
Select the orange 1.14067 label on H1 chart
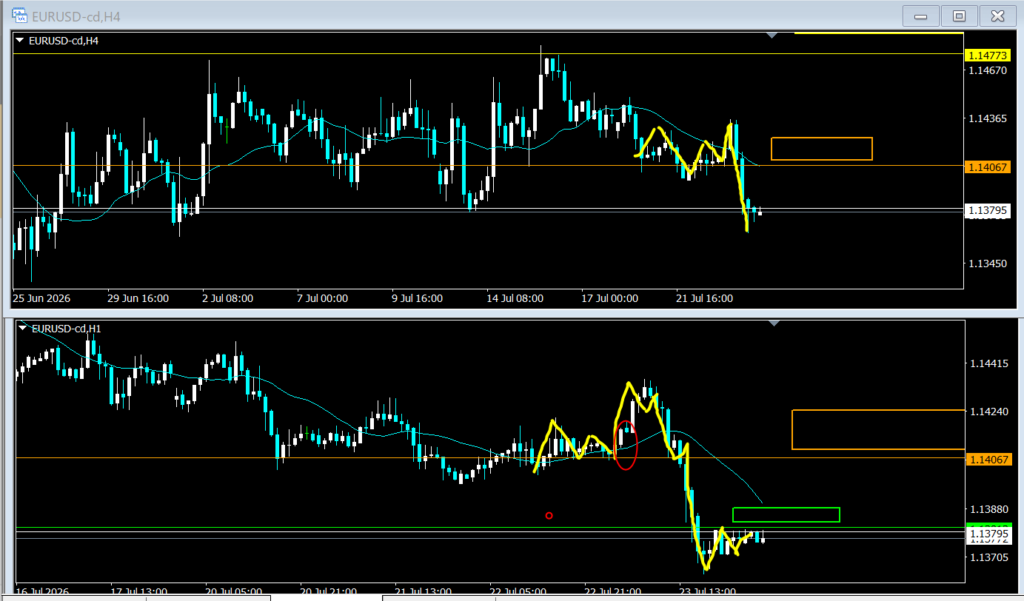tap(989, 460)
